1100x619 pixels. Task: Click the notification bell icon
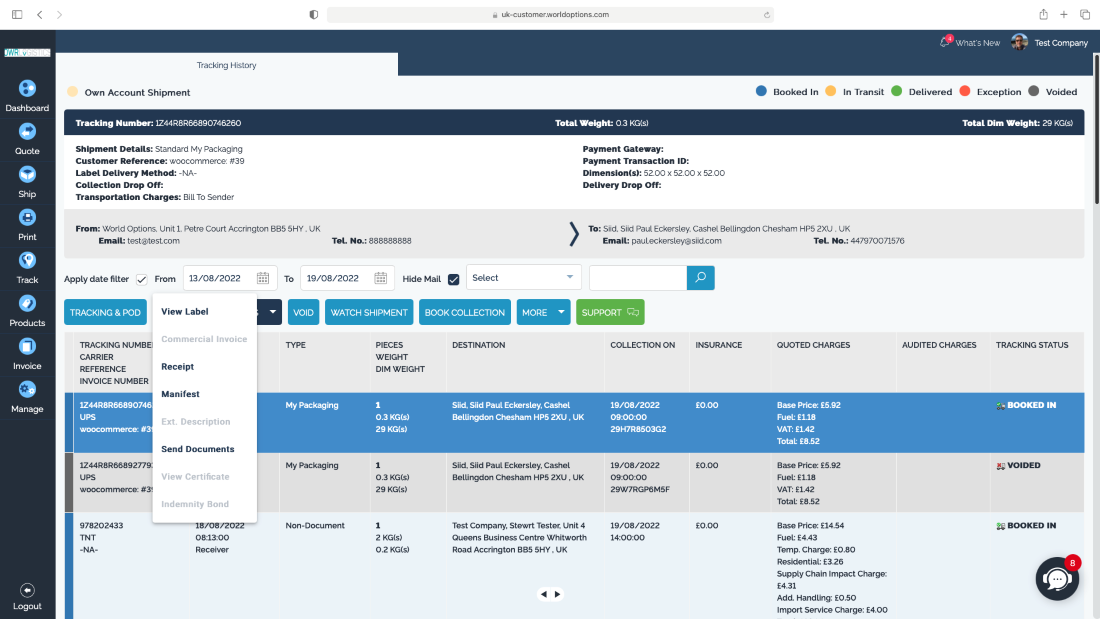tap(944, 43)
